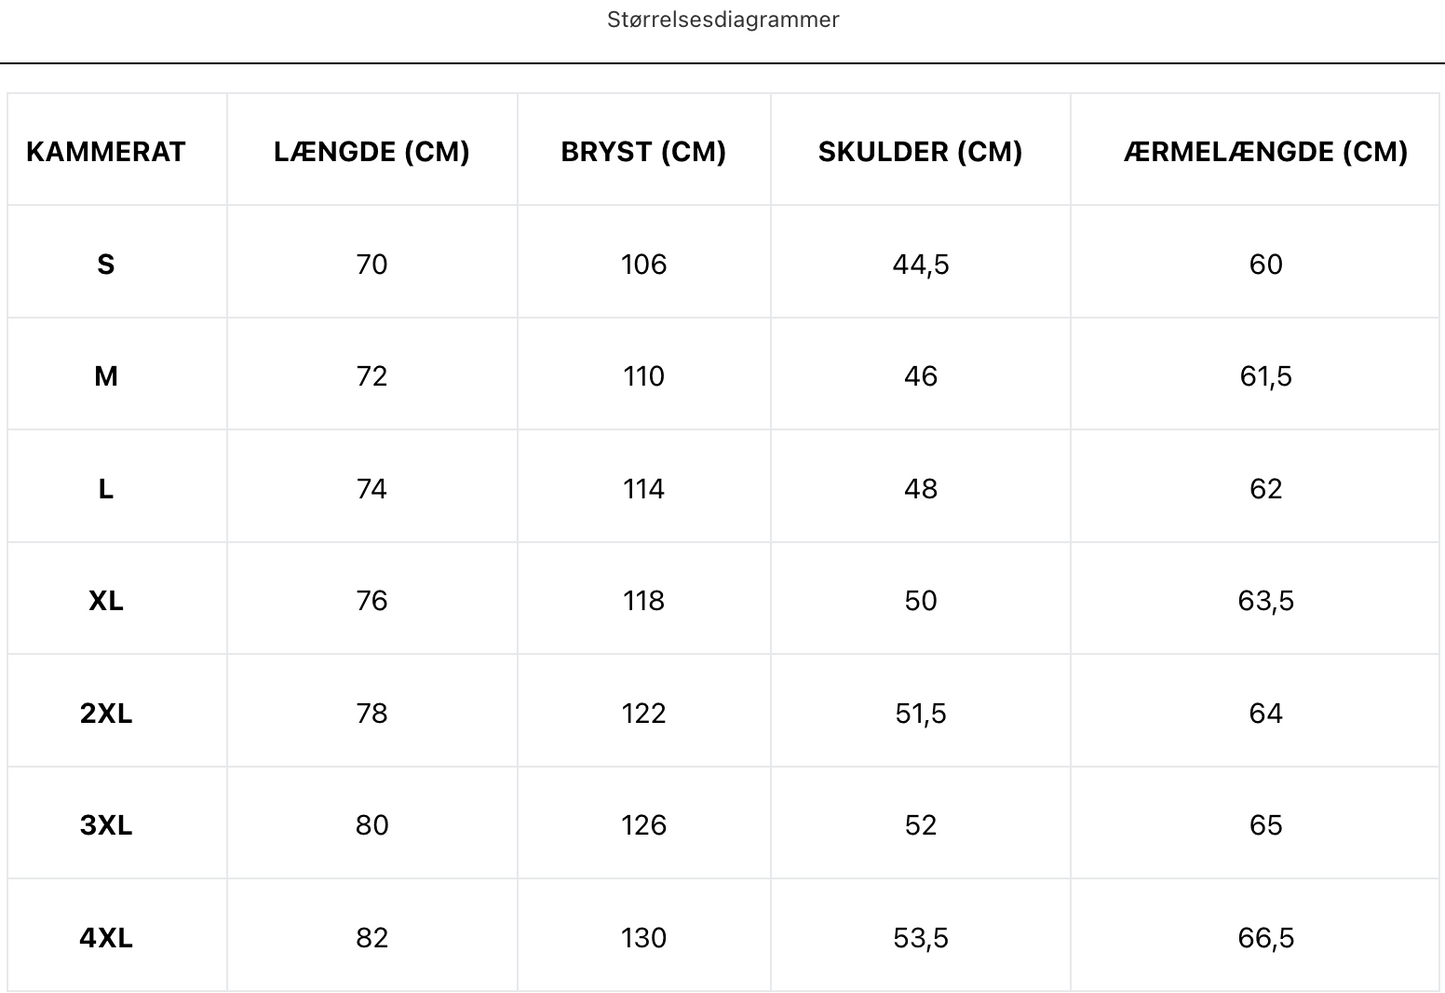Click the XL size row label
The width and height of the screenshot is (1445, 993).
(x=106, y=601)
